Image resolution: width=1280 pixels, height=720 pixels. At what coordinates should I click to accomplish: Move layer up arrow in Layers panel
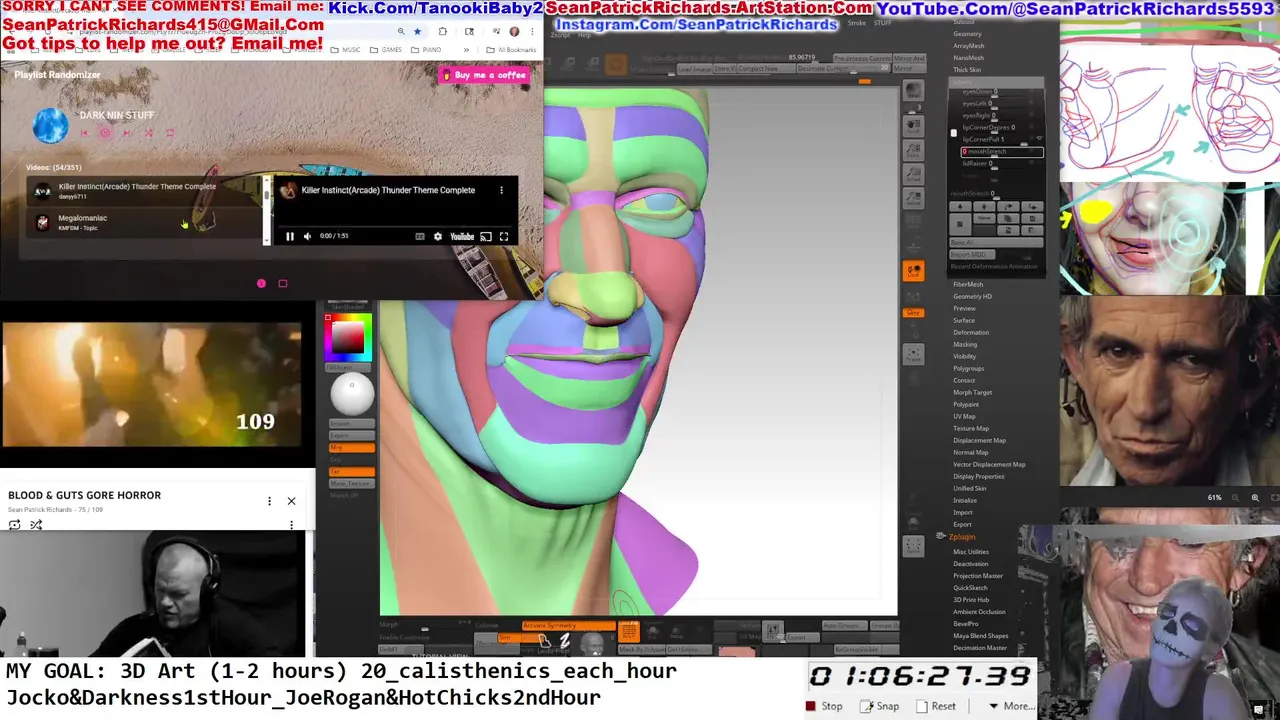pyautogui.click(x=960, y=207)
